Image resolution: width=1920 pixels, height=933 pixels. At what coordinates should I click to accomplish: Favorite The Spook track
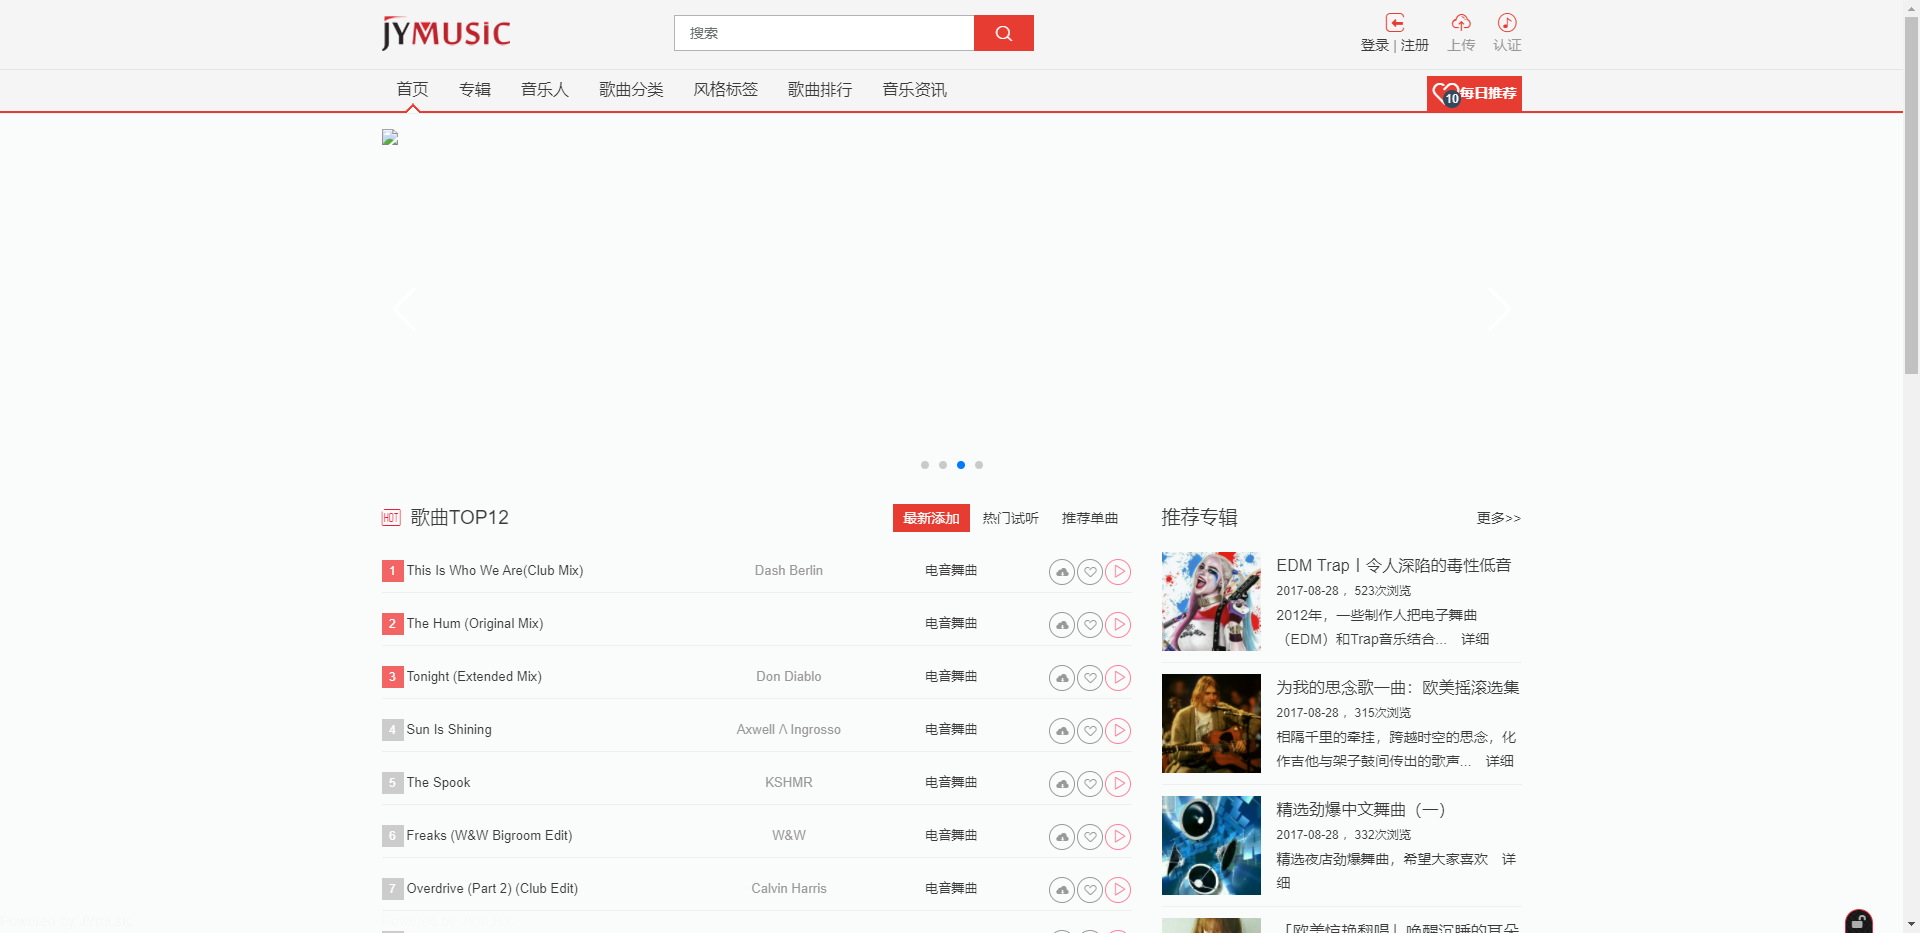pyautogui.click(x=1090, y=784)
